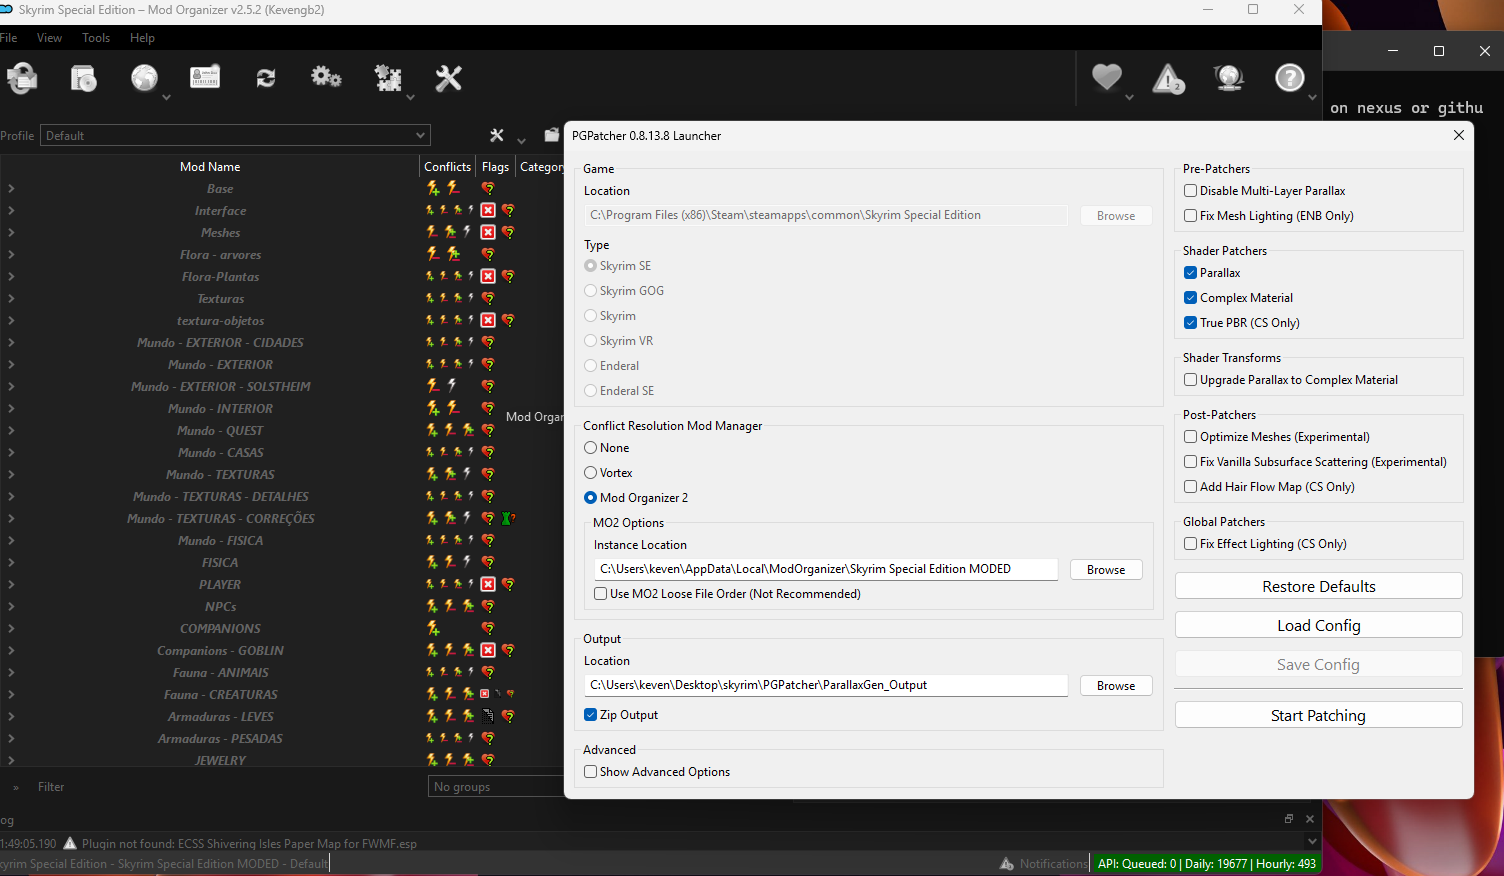This screenshot has height=876, width=1504.
Task: Click the Refresh arrows toolbar icon
Action: click(x=266, y=78)
